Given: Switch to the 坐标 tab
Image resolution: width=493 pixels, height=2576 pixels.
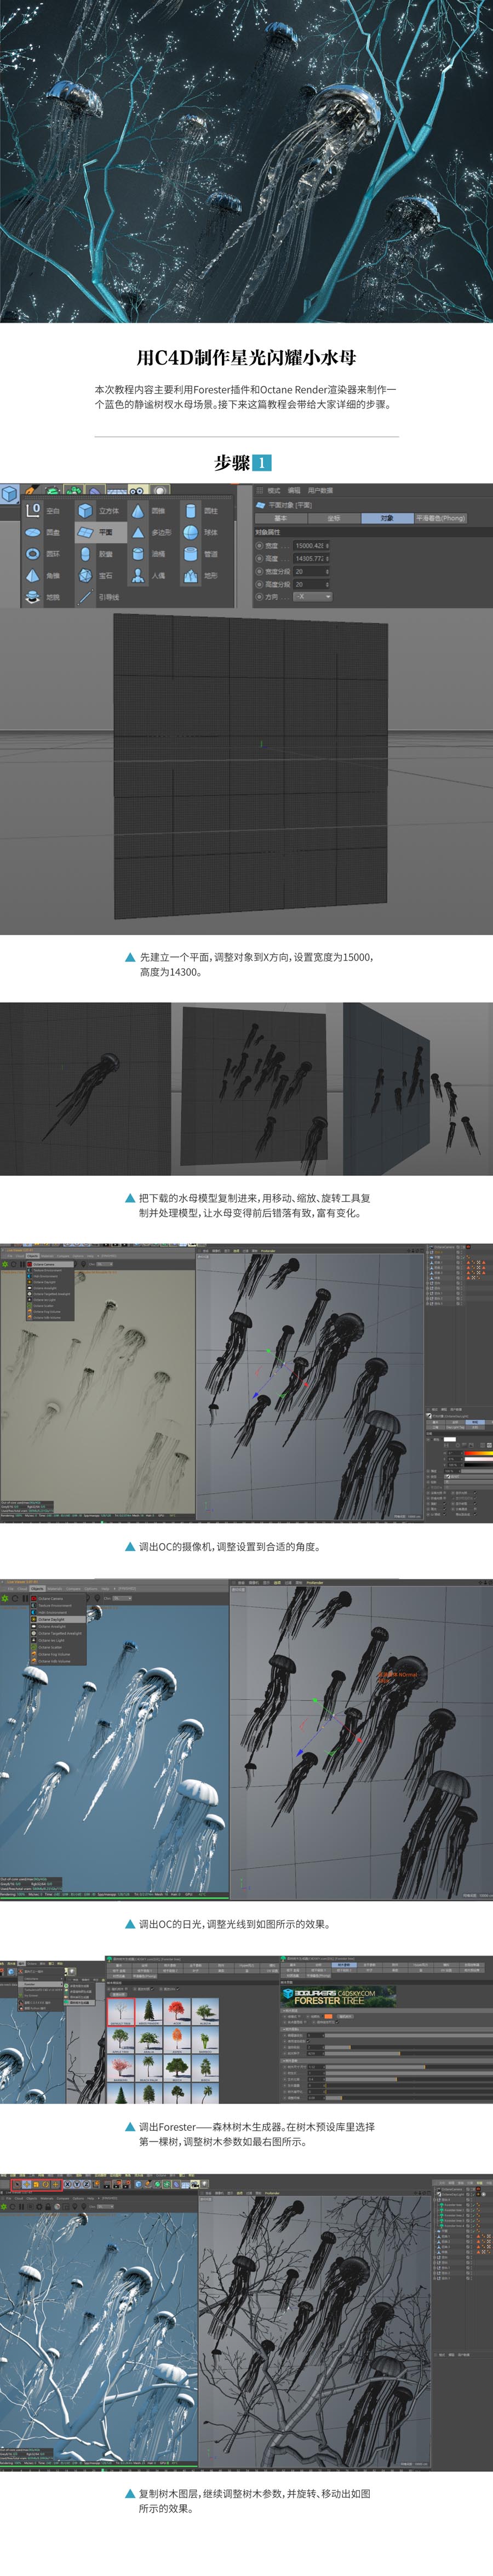Looking at the screenshot, I should [x=334, y=518].
